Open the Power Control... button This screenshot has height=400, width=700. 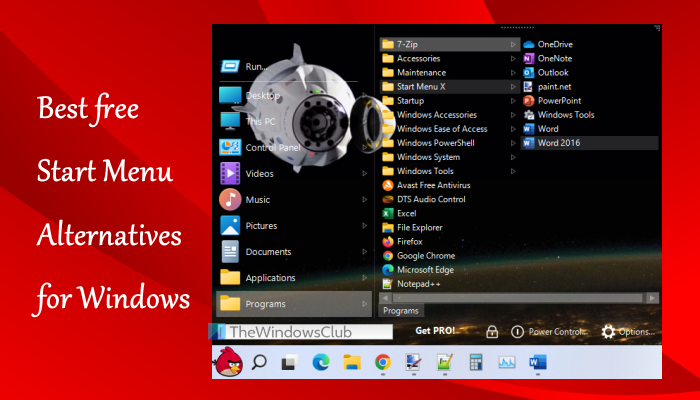549,332
